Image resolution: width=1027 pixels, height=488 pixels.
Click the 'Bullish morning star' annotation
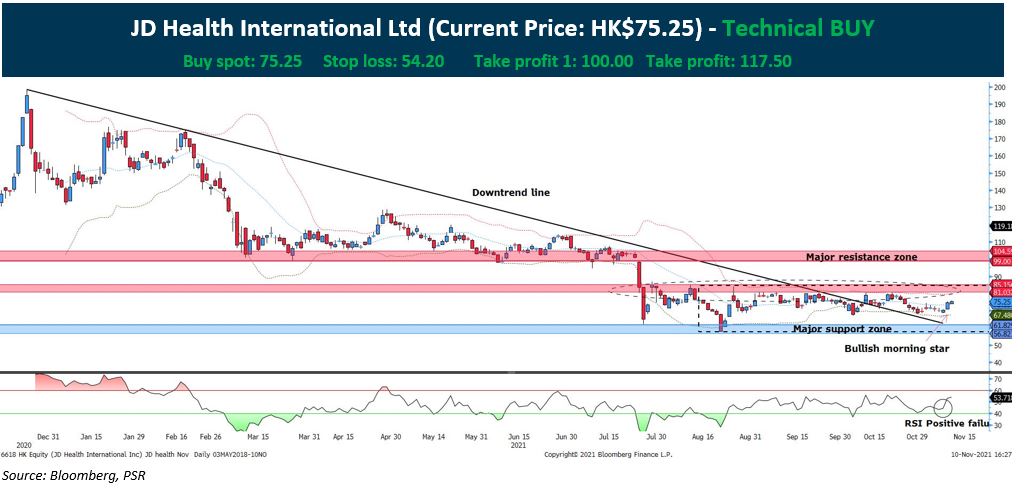(x=897, y=348)
